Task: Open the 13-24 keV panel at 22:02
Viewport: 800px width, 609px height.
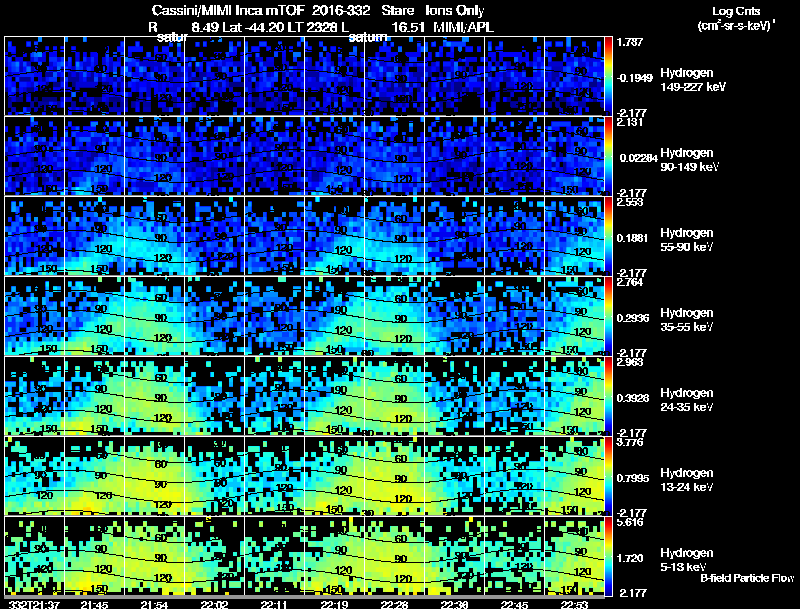Action: click(x=214, y=476)
